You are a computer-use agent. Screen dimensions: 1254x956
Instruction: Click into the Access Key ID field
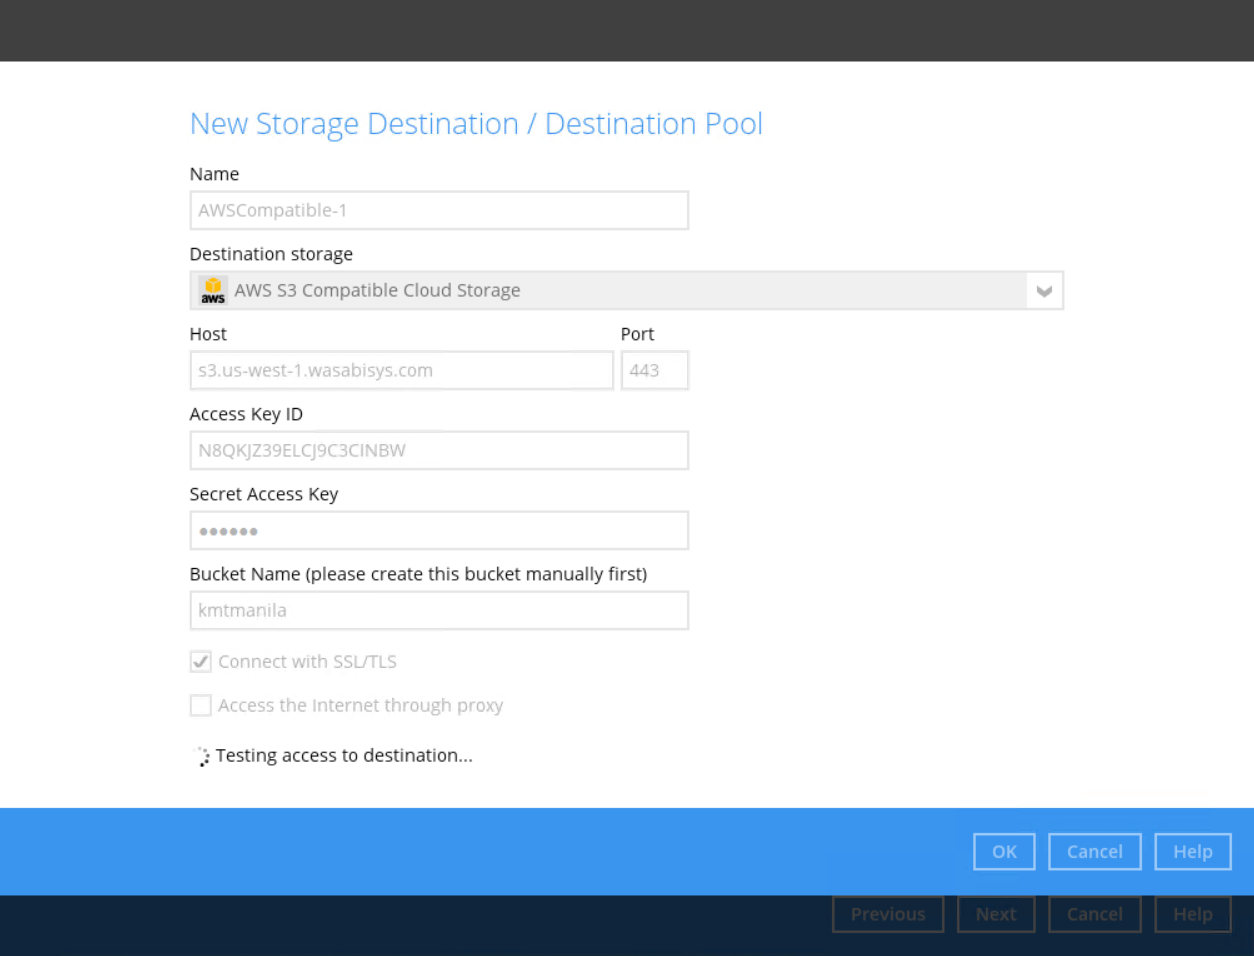pos(439,451)
